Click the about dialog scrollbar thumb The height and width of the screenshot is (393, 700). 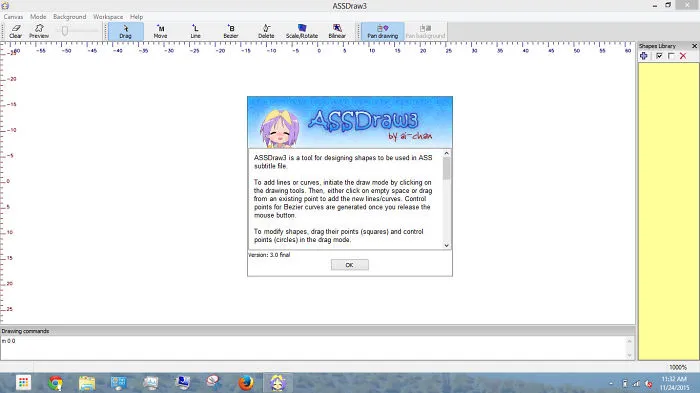[x=446, y=169]
